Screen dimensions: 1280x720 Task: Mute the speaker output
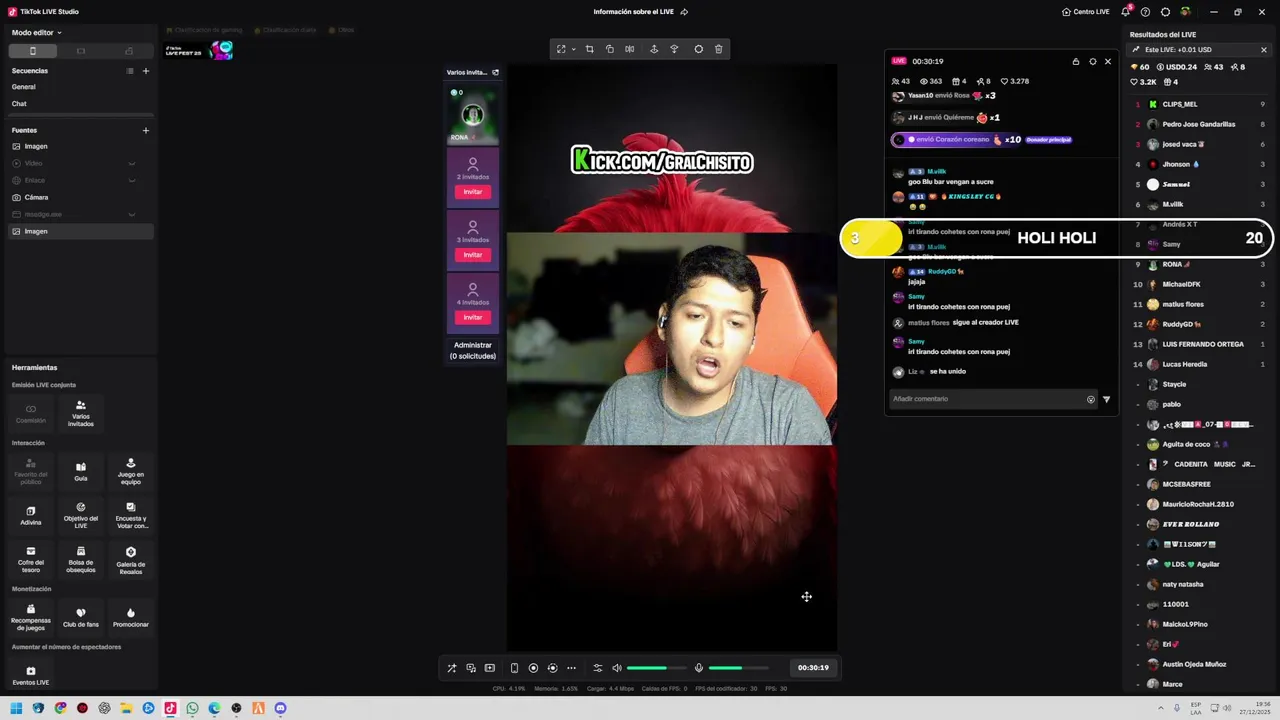[x=617, y=668]
